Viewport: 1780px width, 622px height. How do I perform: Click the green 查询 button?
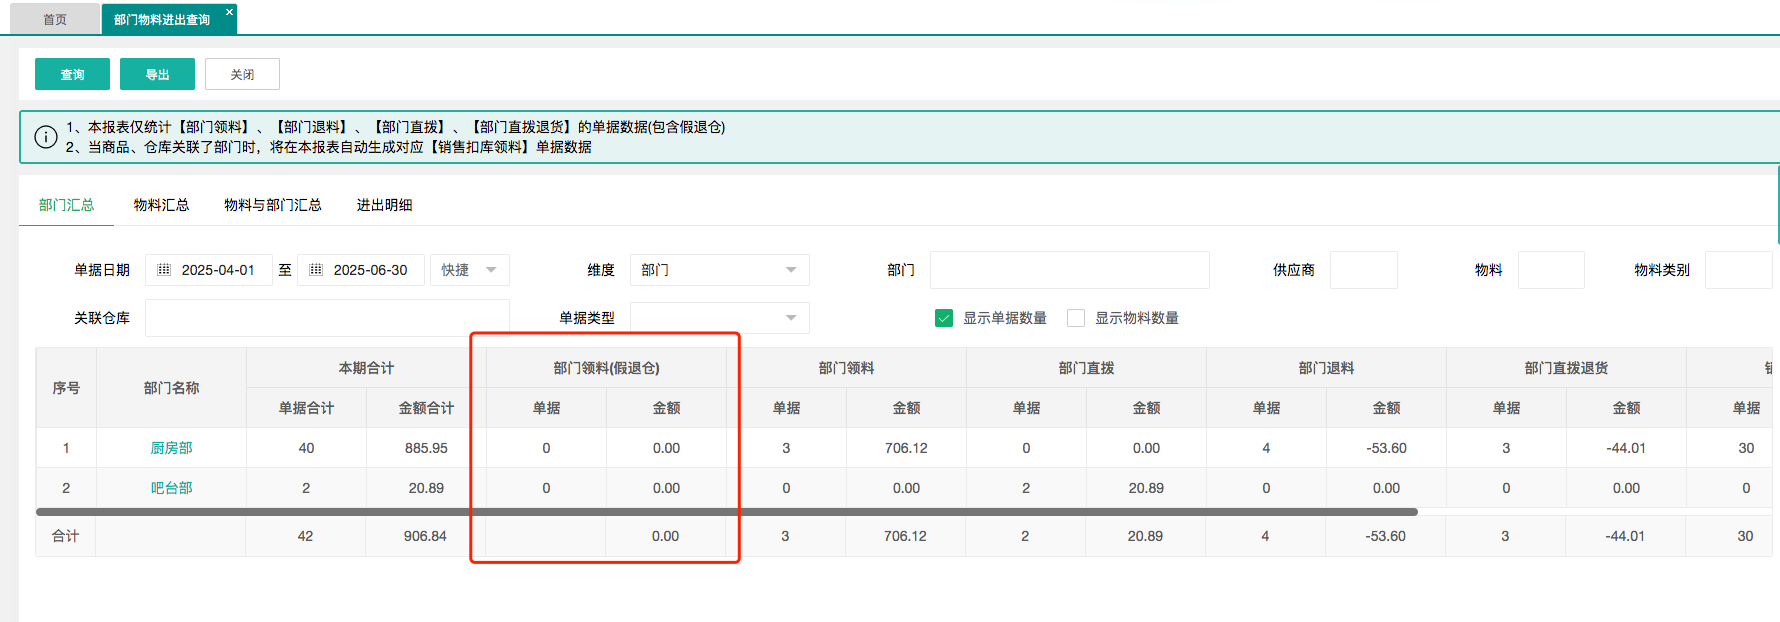coord(72,74)
